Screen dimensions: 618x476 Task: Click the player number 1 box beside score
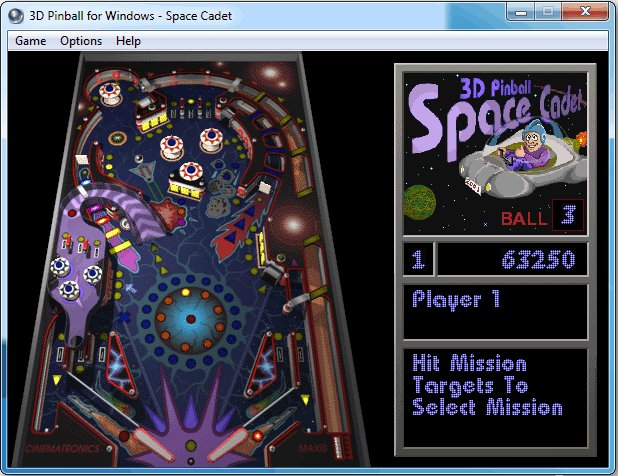tap(418, 260)
